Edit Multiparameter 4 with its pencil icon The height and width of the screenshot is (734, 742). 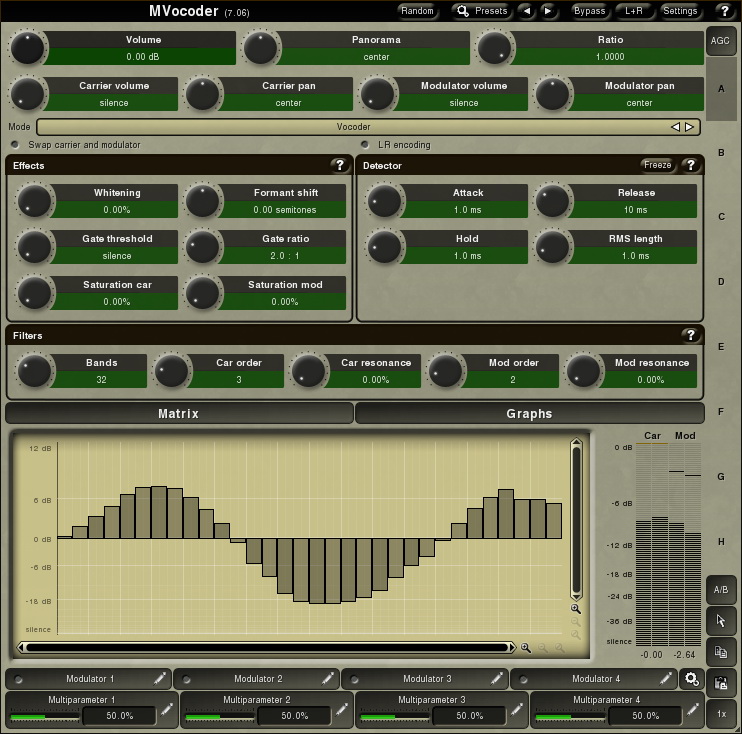coord(691,709)
